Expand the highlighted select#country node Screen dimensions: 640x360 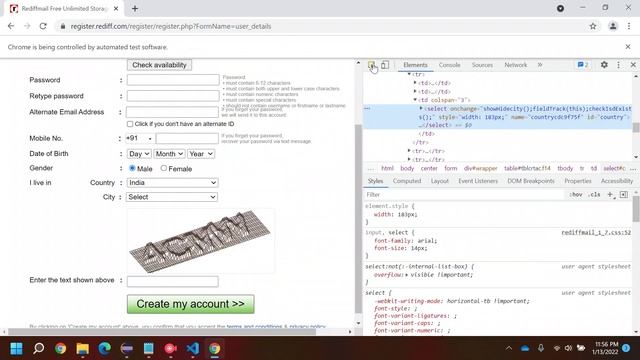point(421,109)
